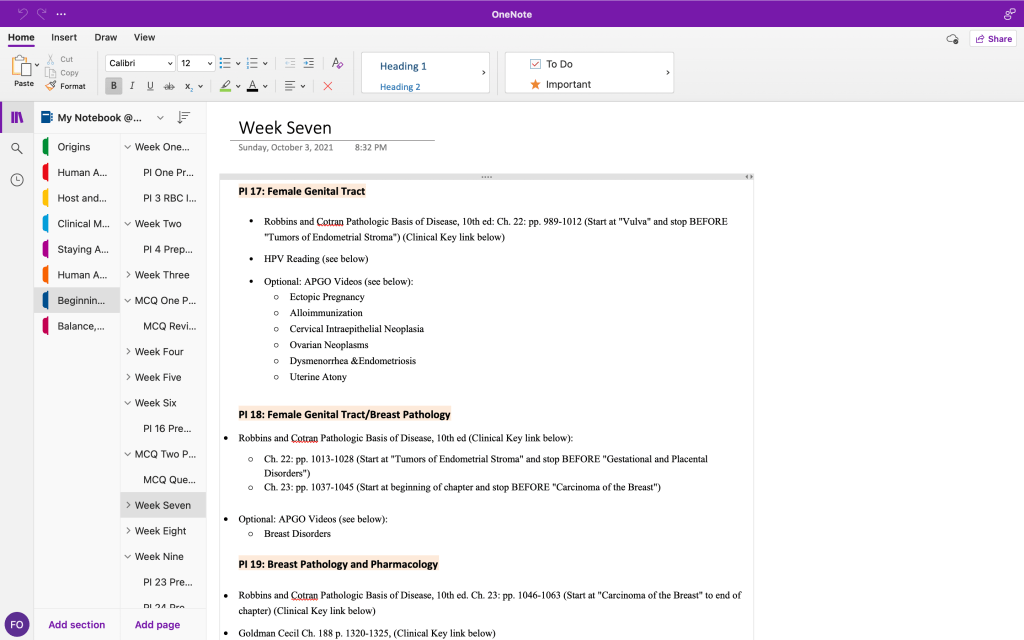Select the yellow text highlight color
This screenshot has width=1024, height=640.
pyautogui.click(x=225, y=86)
